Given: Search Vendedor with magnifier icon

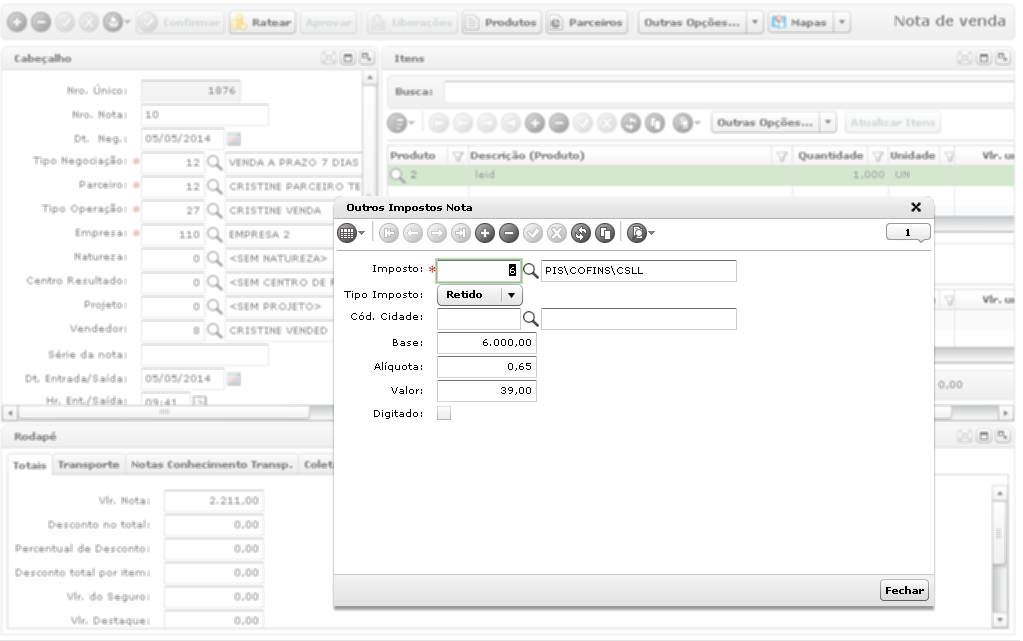Looking at the screenshot, I should click(x=214, y=330).
